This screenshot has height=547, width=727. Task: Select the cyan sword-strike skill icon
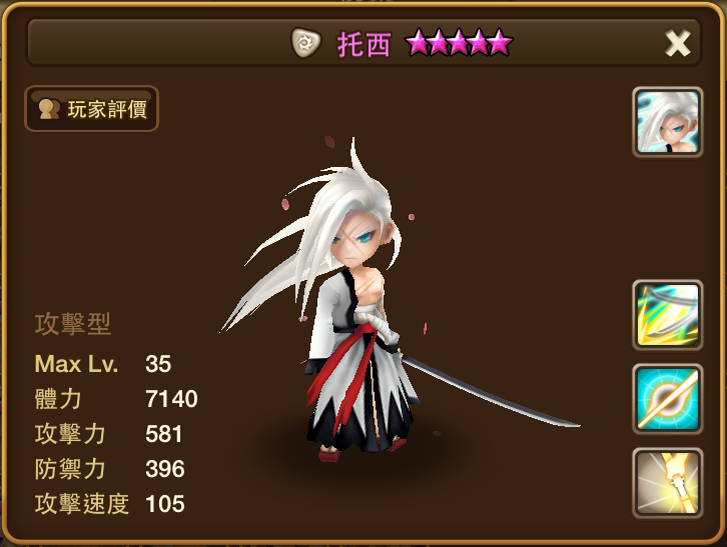[668, 399]
